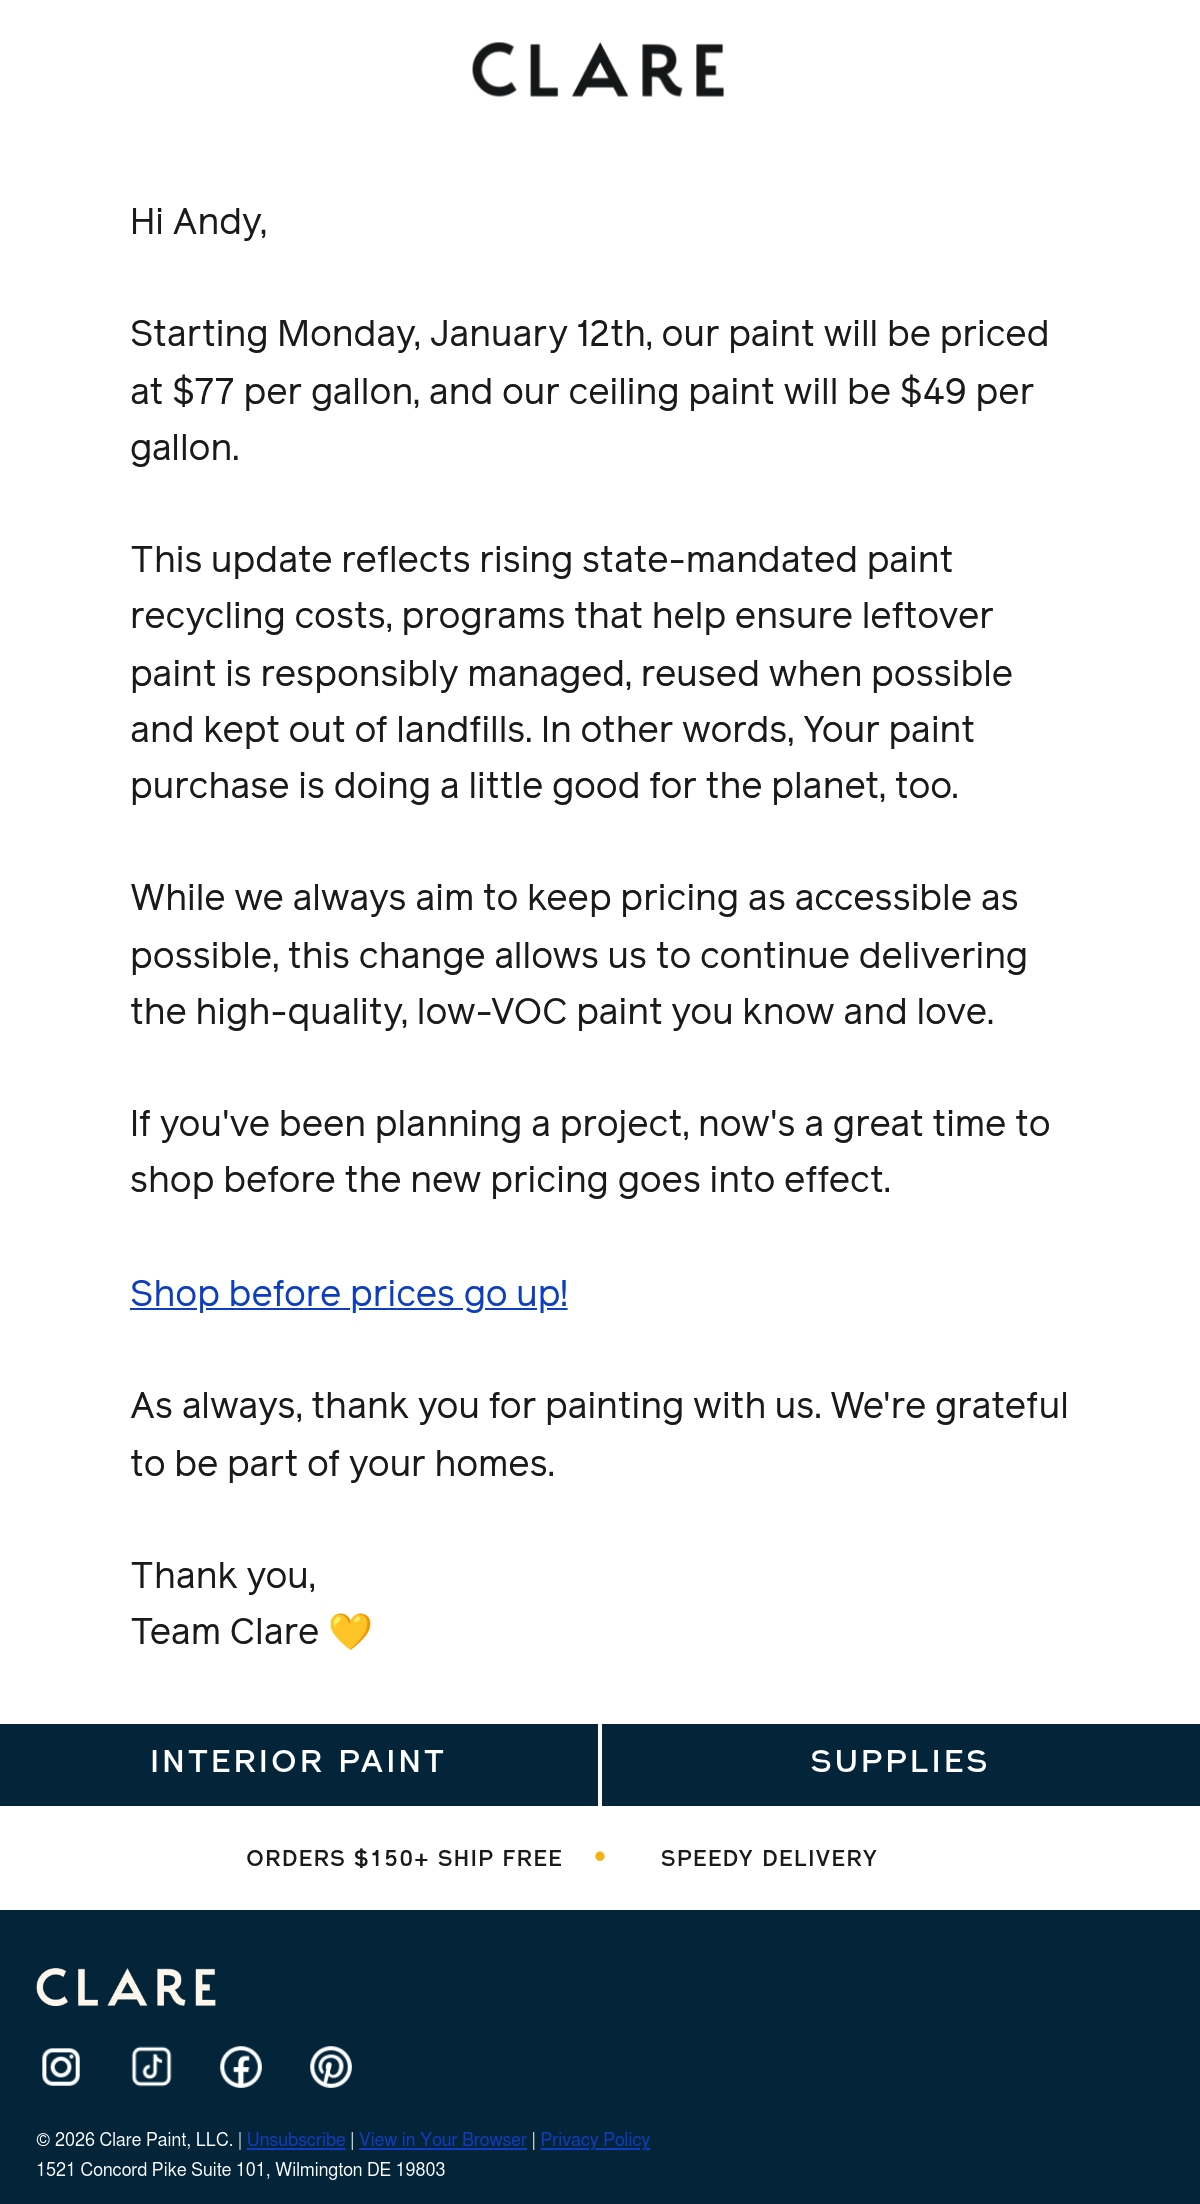Open the Privacy Policy link
The height and width of the screenshot is (2204, 1200).
pyautogui.click(x=595, y=2139)
